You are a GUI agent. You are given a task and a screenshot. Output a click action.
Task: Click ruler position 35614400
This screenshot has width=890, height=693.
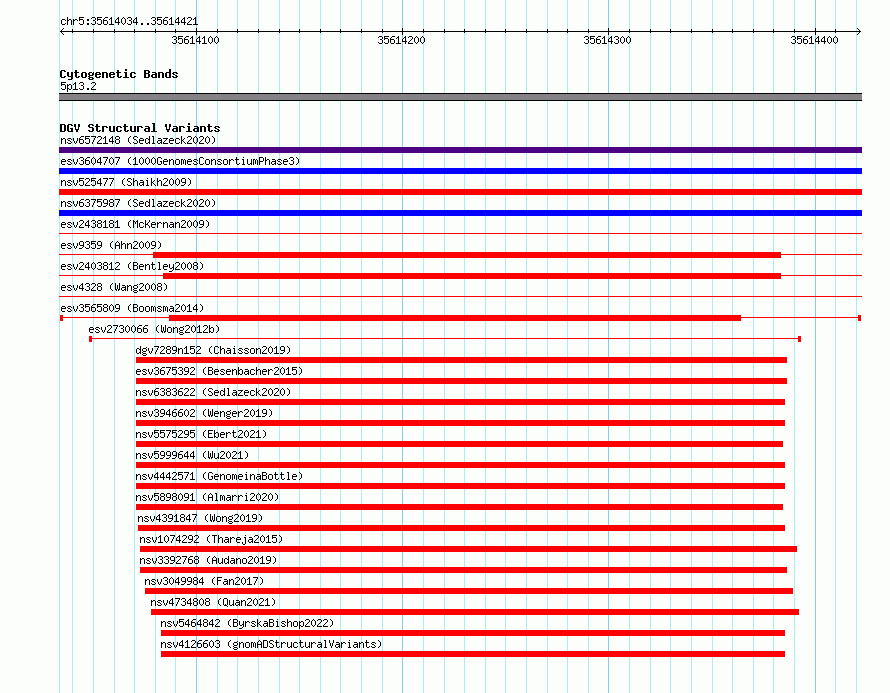click(814, 40)
